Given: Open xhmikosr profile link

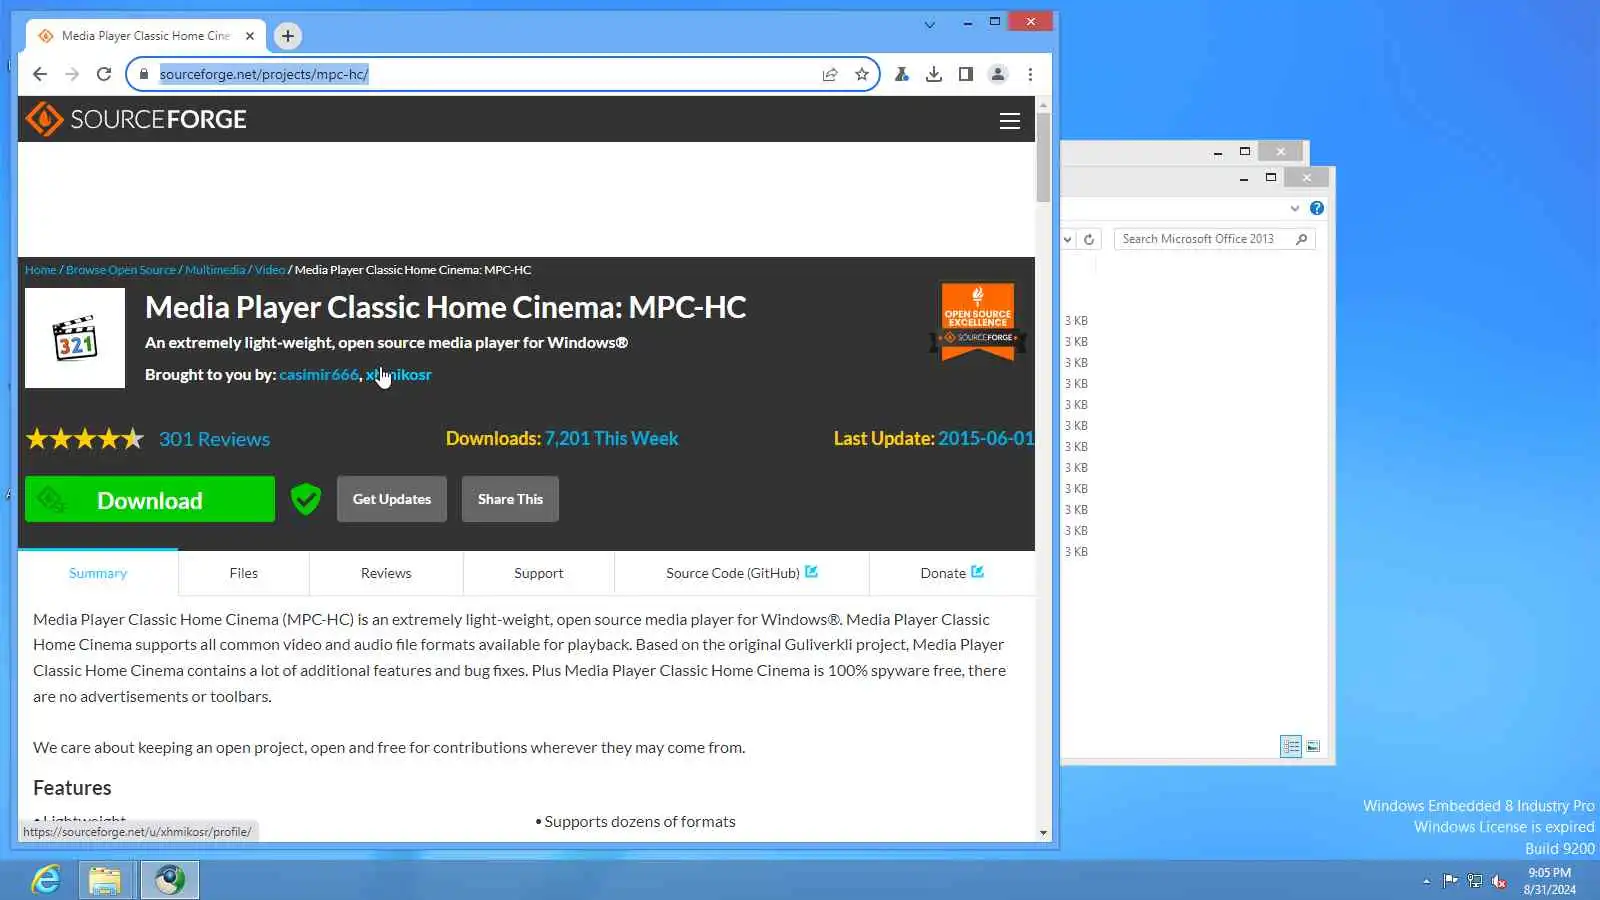Looking at the screenshot, I should 399,375.
